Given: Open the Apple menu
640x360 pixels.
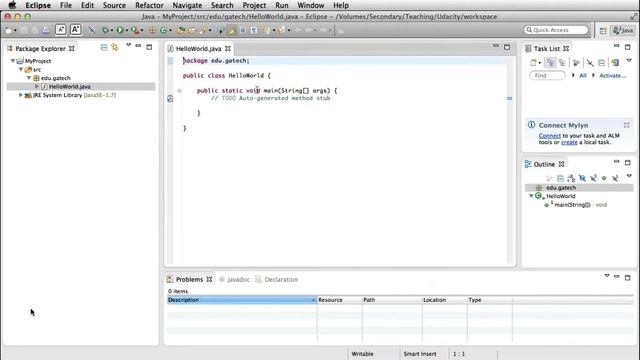Looking at the screenshot, I should [x=12, y=5].
